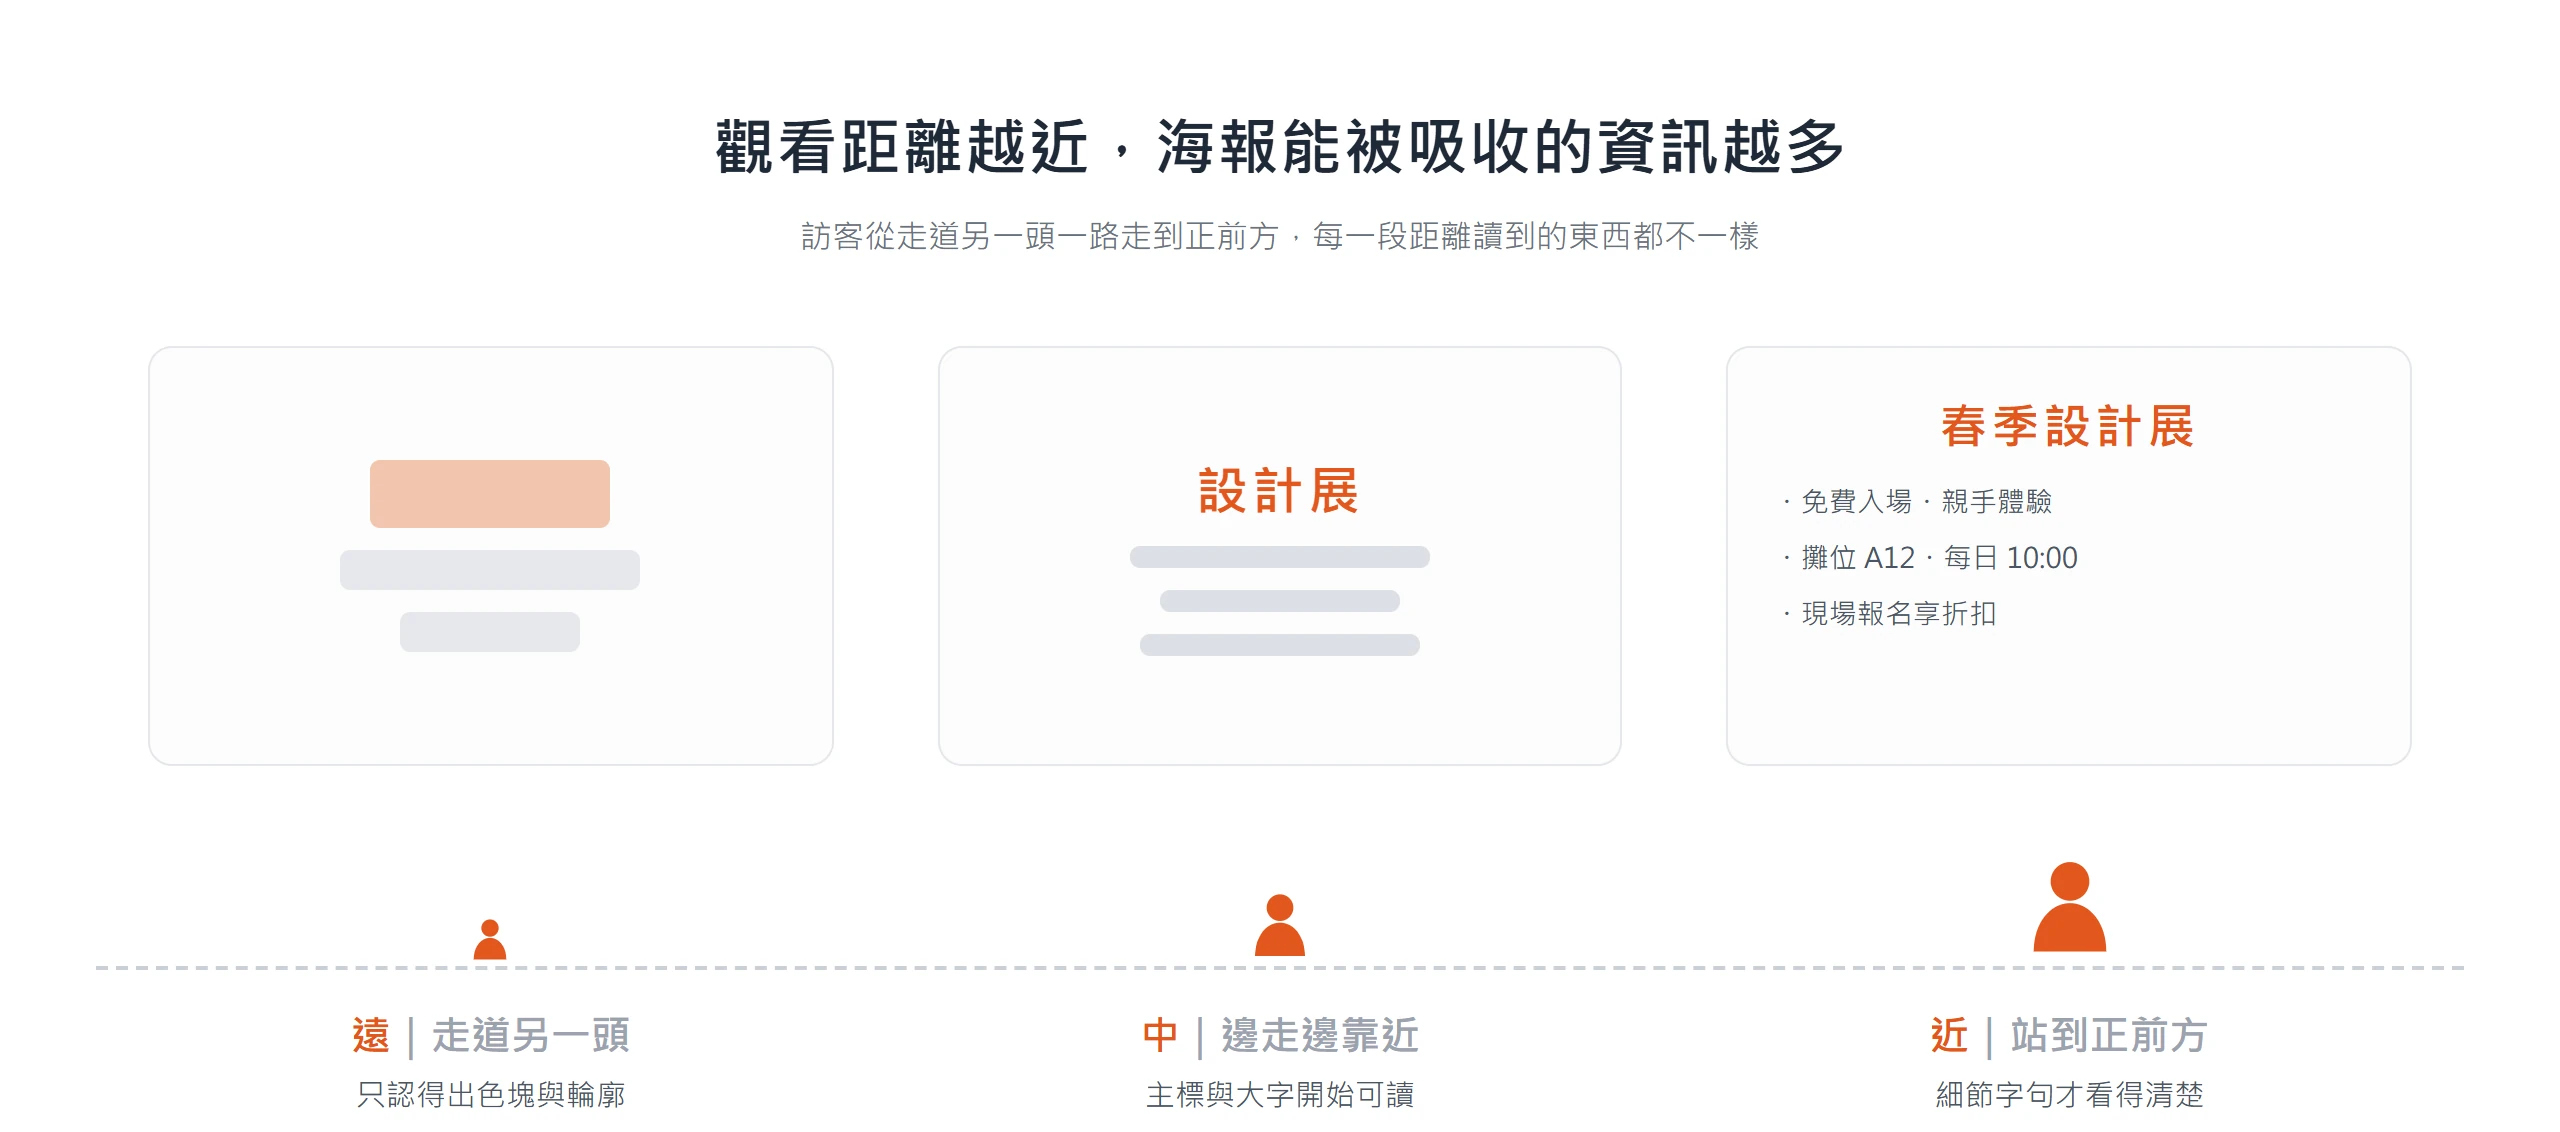The width and height of the screenshot is (2560, 1132).
Task: Click the caption 主標與大字開始可讀
Action: [x=1280, y=1094]
